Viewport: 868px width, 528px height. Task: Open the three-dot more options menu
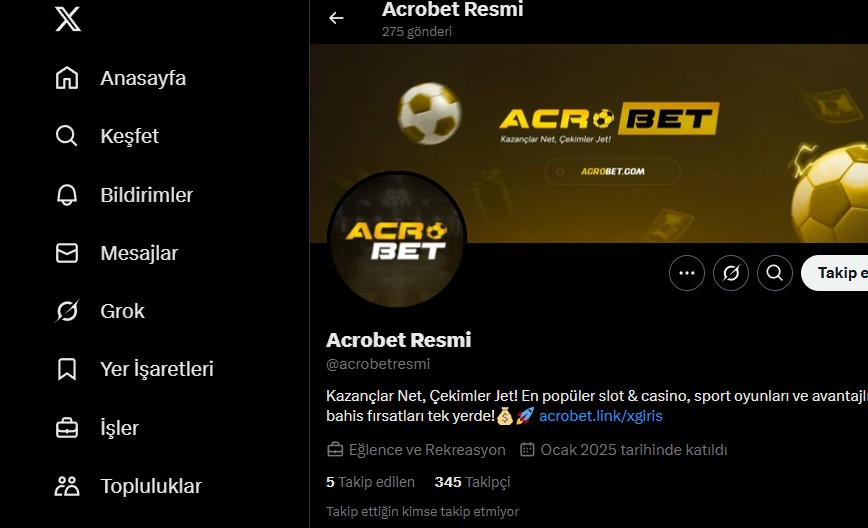pyautogui.click(x=686, y=273)
